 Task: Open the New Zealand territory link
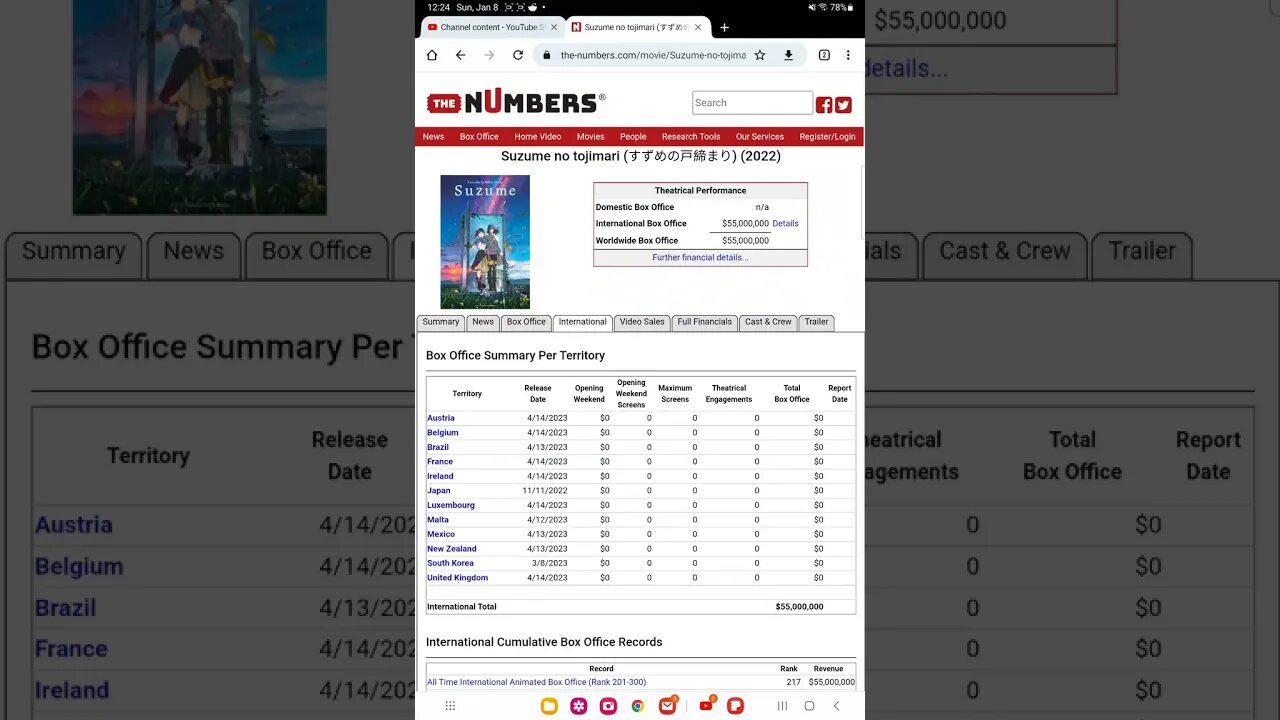click(x=452, y=549)
